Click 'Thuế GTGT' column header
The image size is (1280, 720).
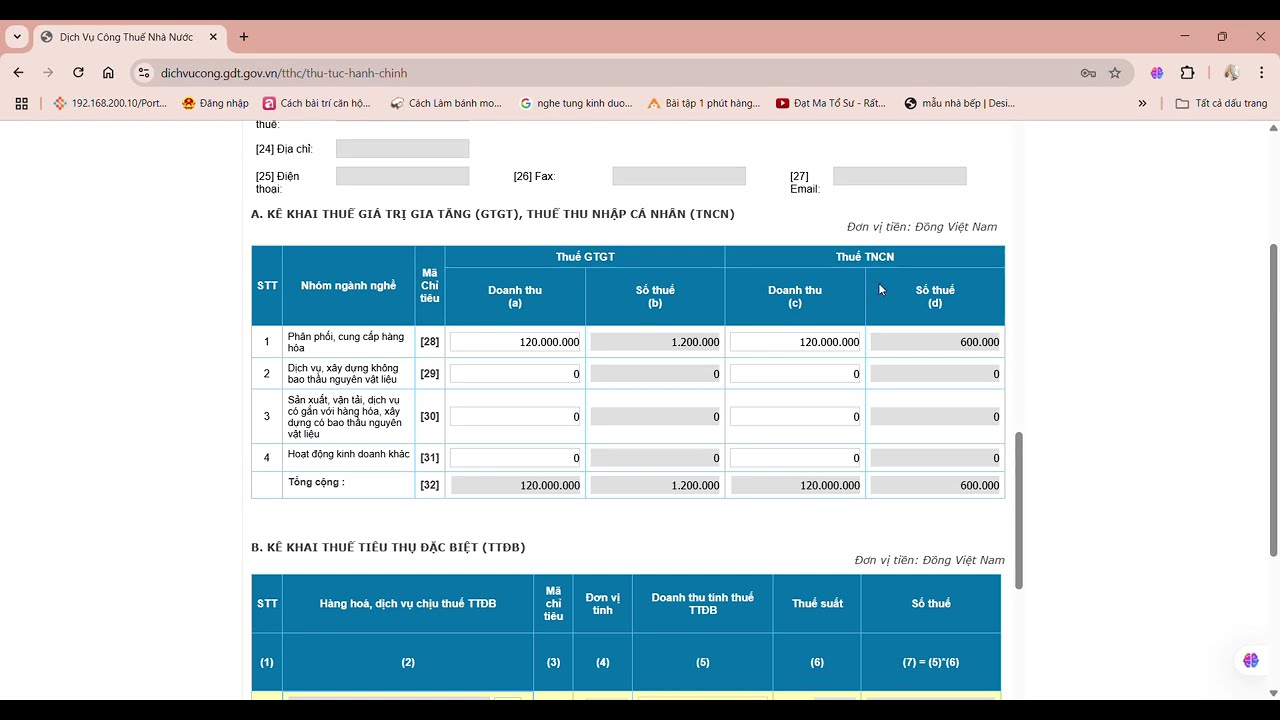(x=585, y=257)
